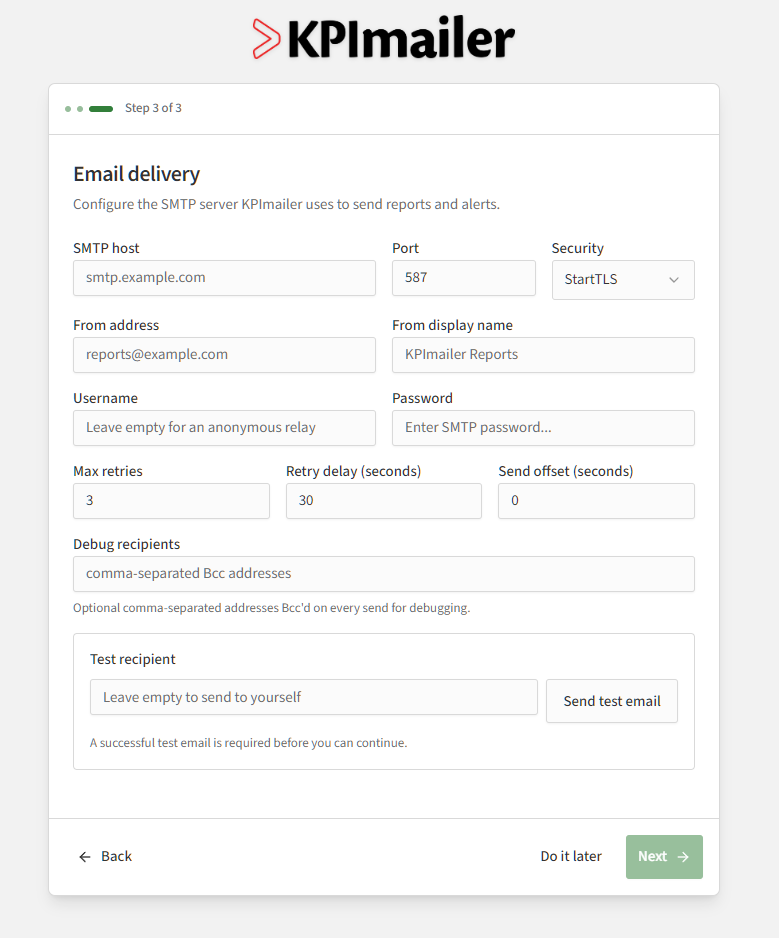The width and height of the screenshot is (779, 938).
Task: Click the 'Debug recipients' label
Action: point(126,544)
